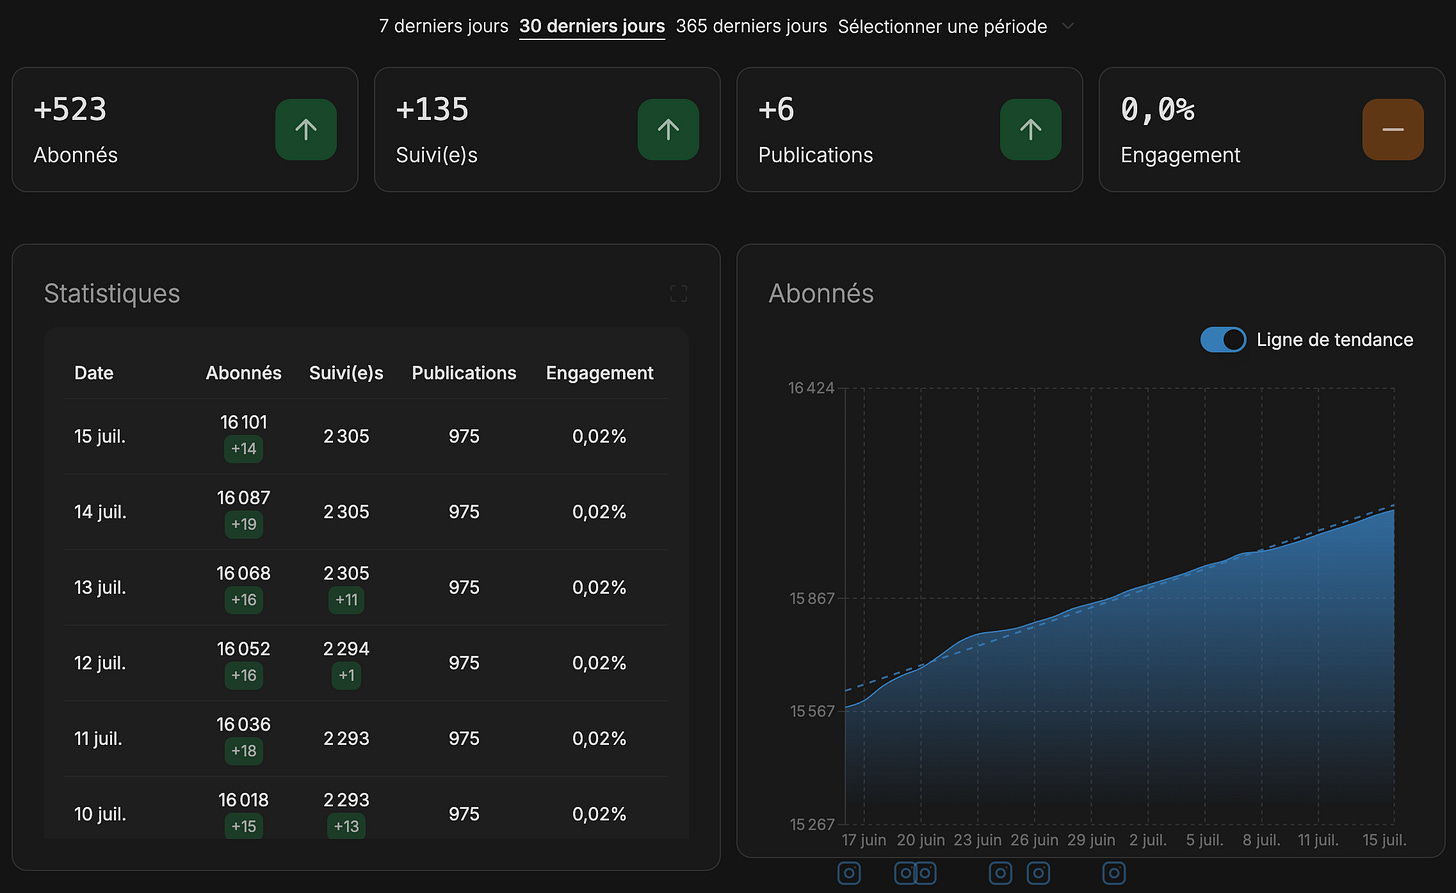The image size is (1456, 893).
Task: Click the green up-arrow icon on Abonnés card
Action: pyautogui.click(x=306, y=129)
